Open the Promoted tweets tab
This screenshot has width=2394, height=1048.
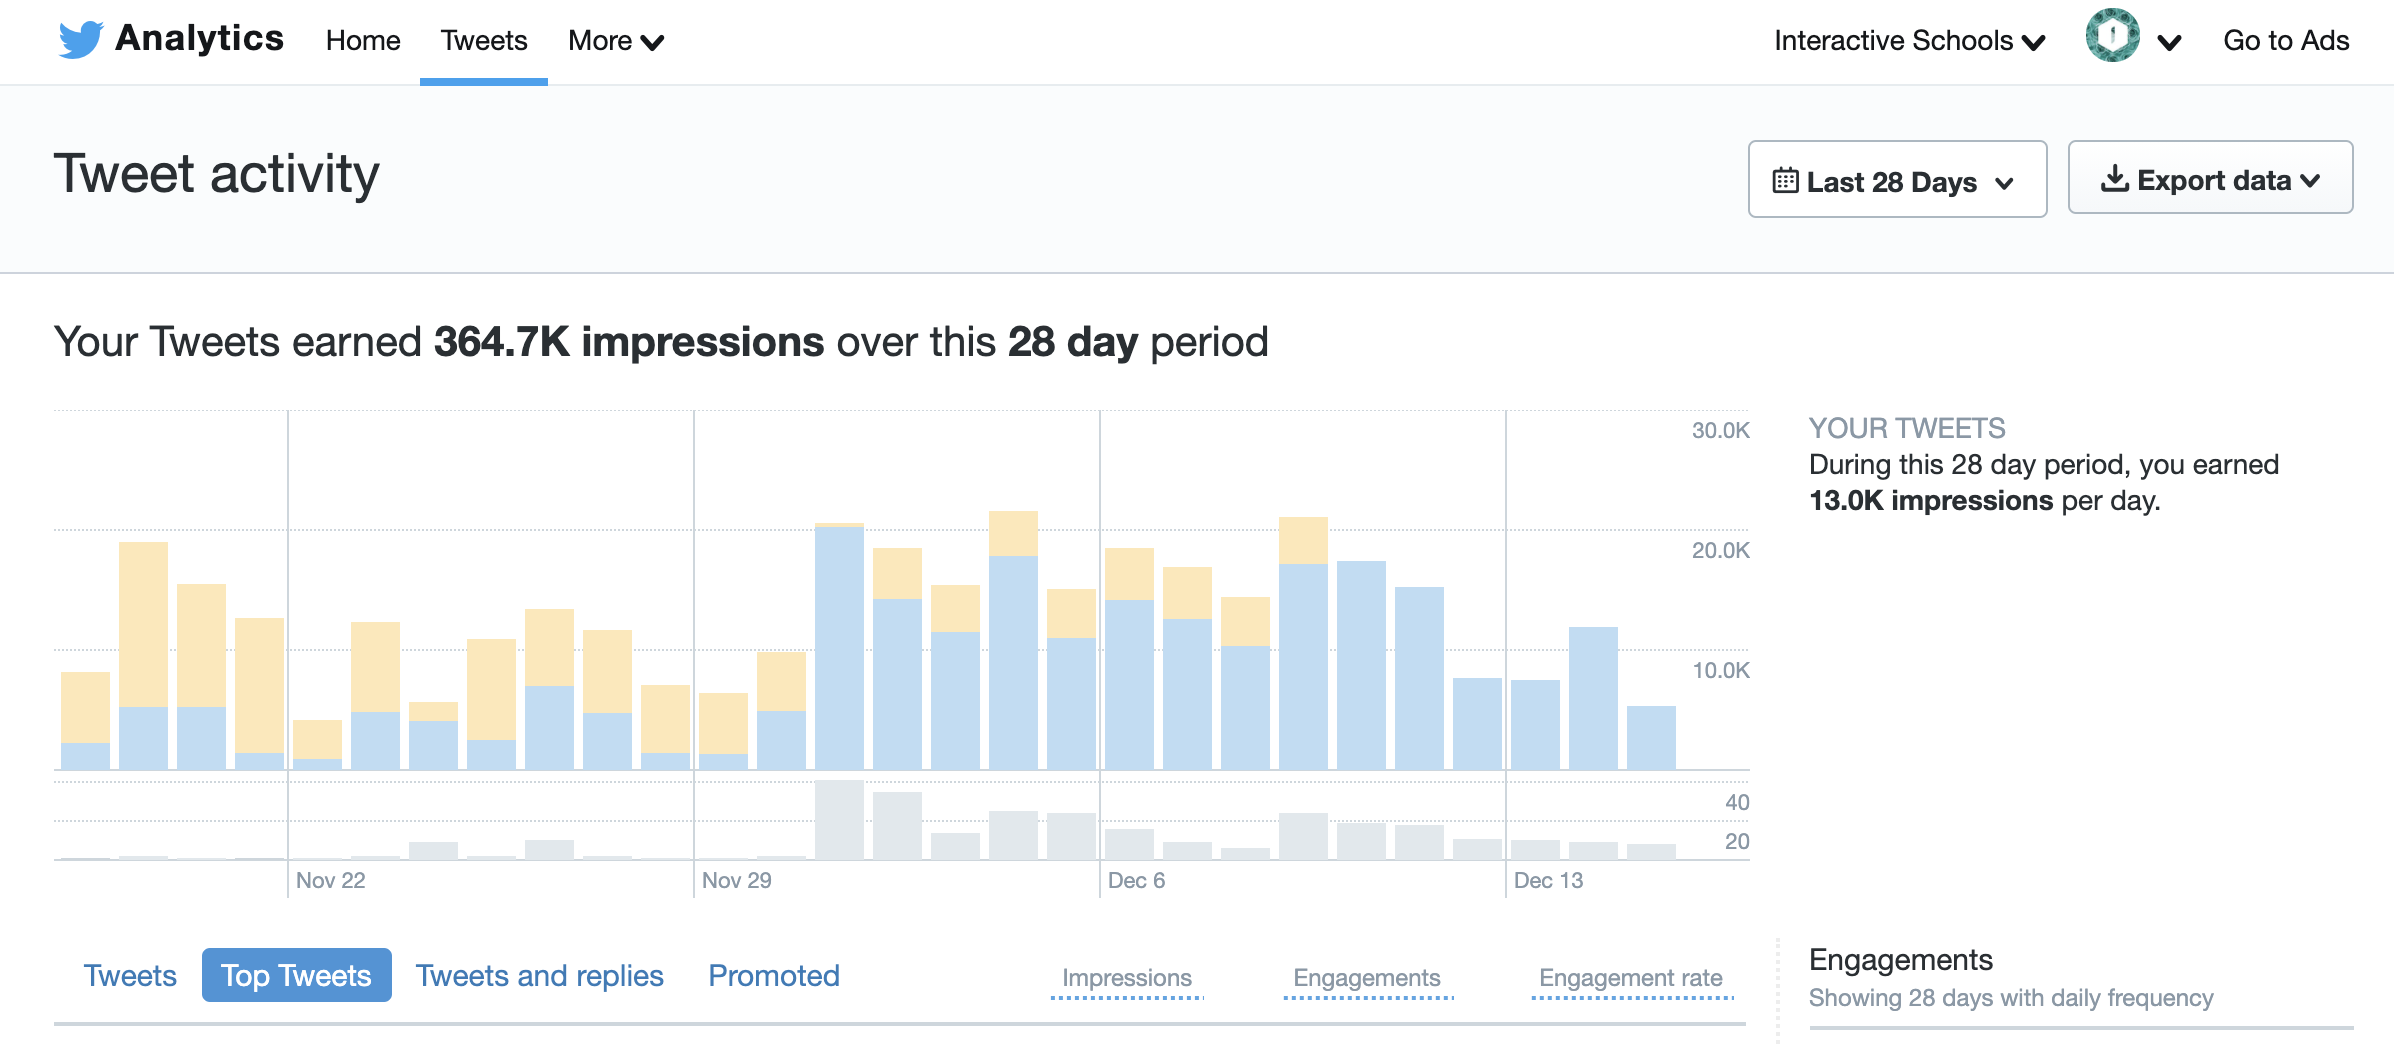774,975
